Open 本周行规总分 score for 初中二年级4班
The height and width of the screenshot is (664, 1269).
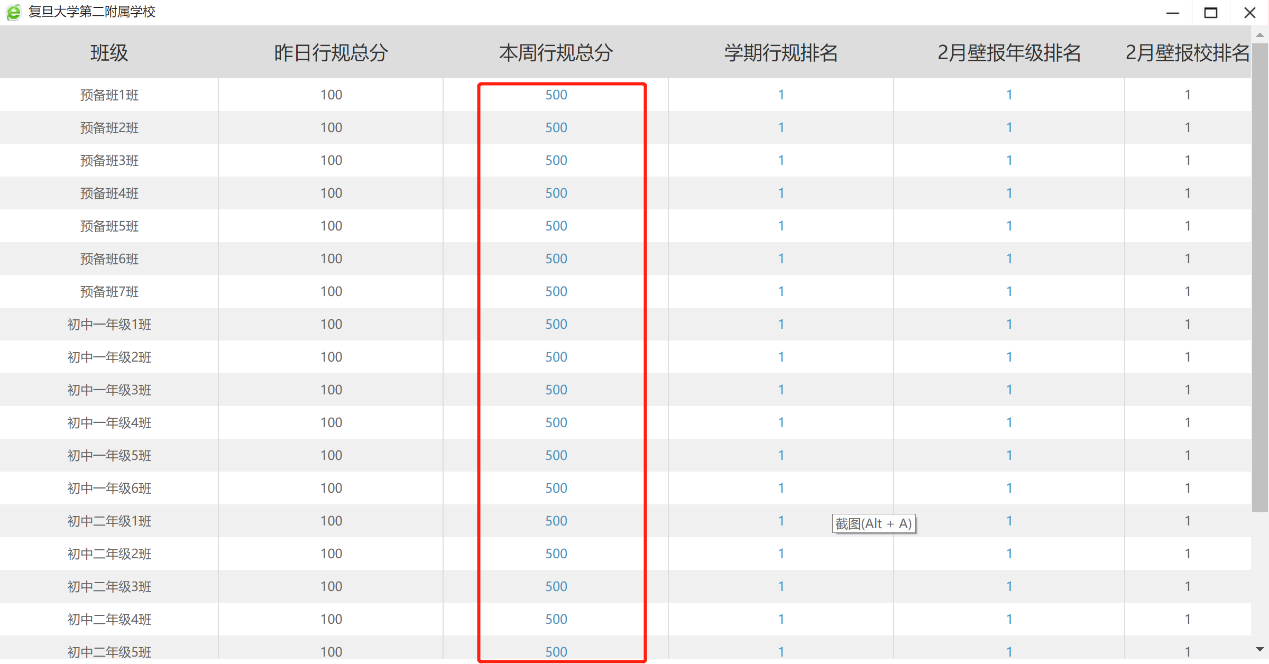click(x=556, y=620)
